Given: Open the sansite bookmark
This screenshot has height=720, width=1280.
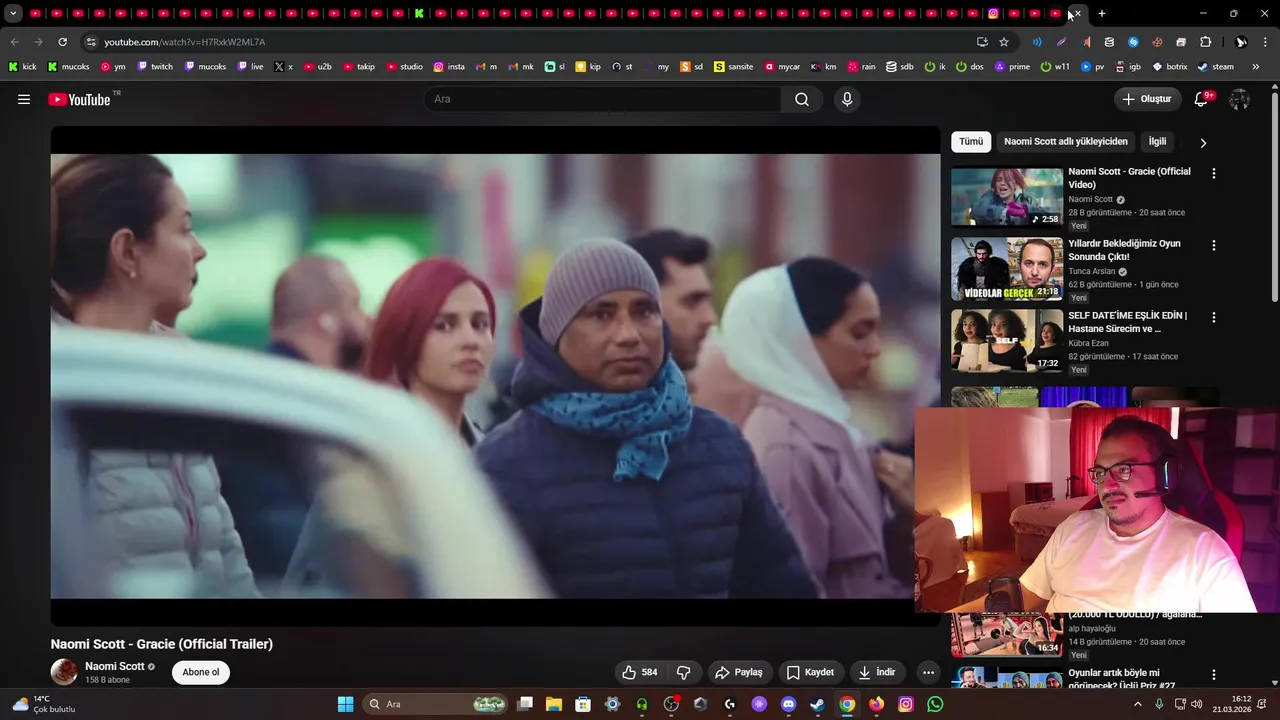Looking at the screenshot, I should pos(732,67).
